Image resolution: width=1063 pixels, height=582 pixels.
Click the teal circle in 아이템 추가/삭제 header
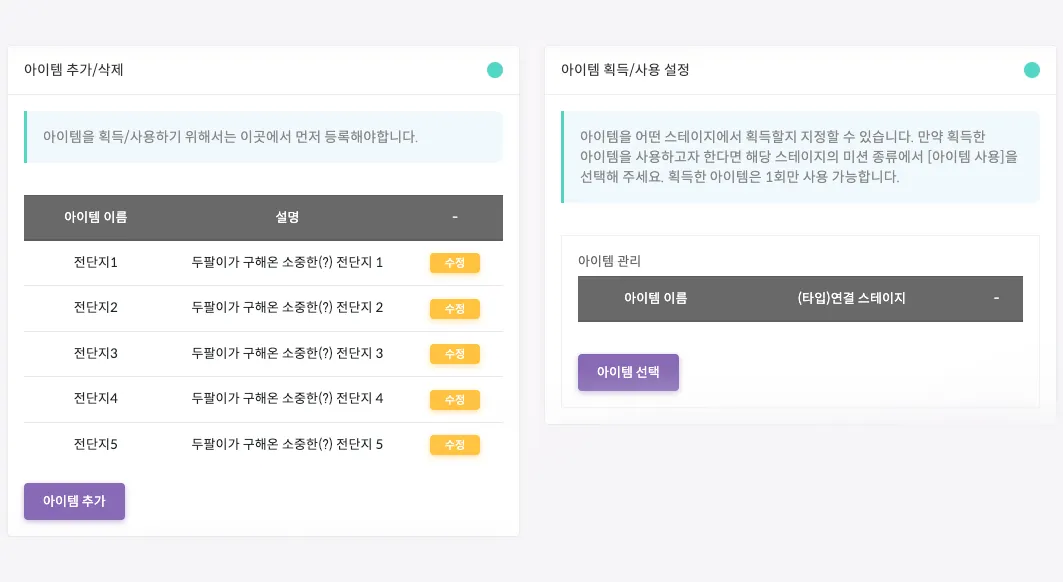tap(495, 70)
